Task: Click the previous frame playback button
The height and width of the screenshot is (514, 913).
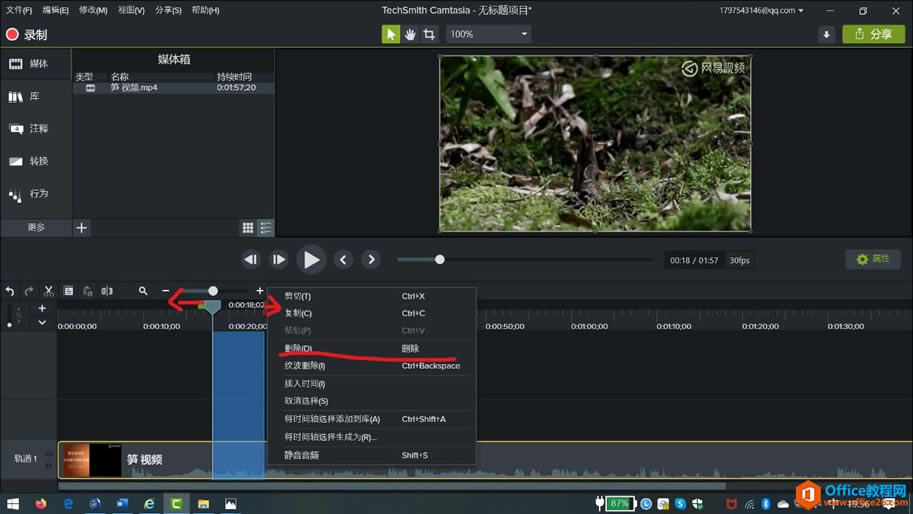Action: click(251, 260)
